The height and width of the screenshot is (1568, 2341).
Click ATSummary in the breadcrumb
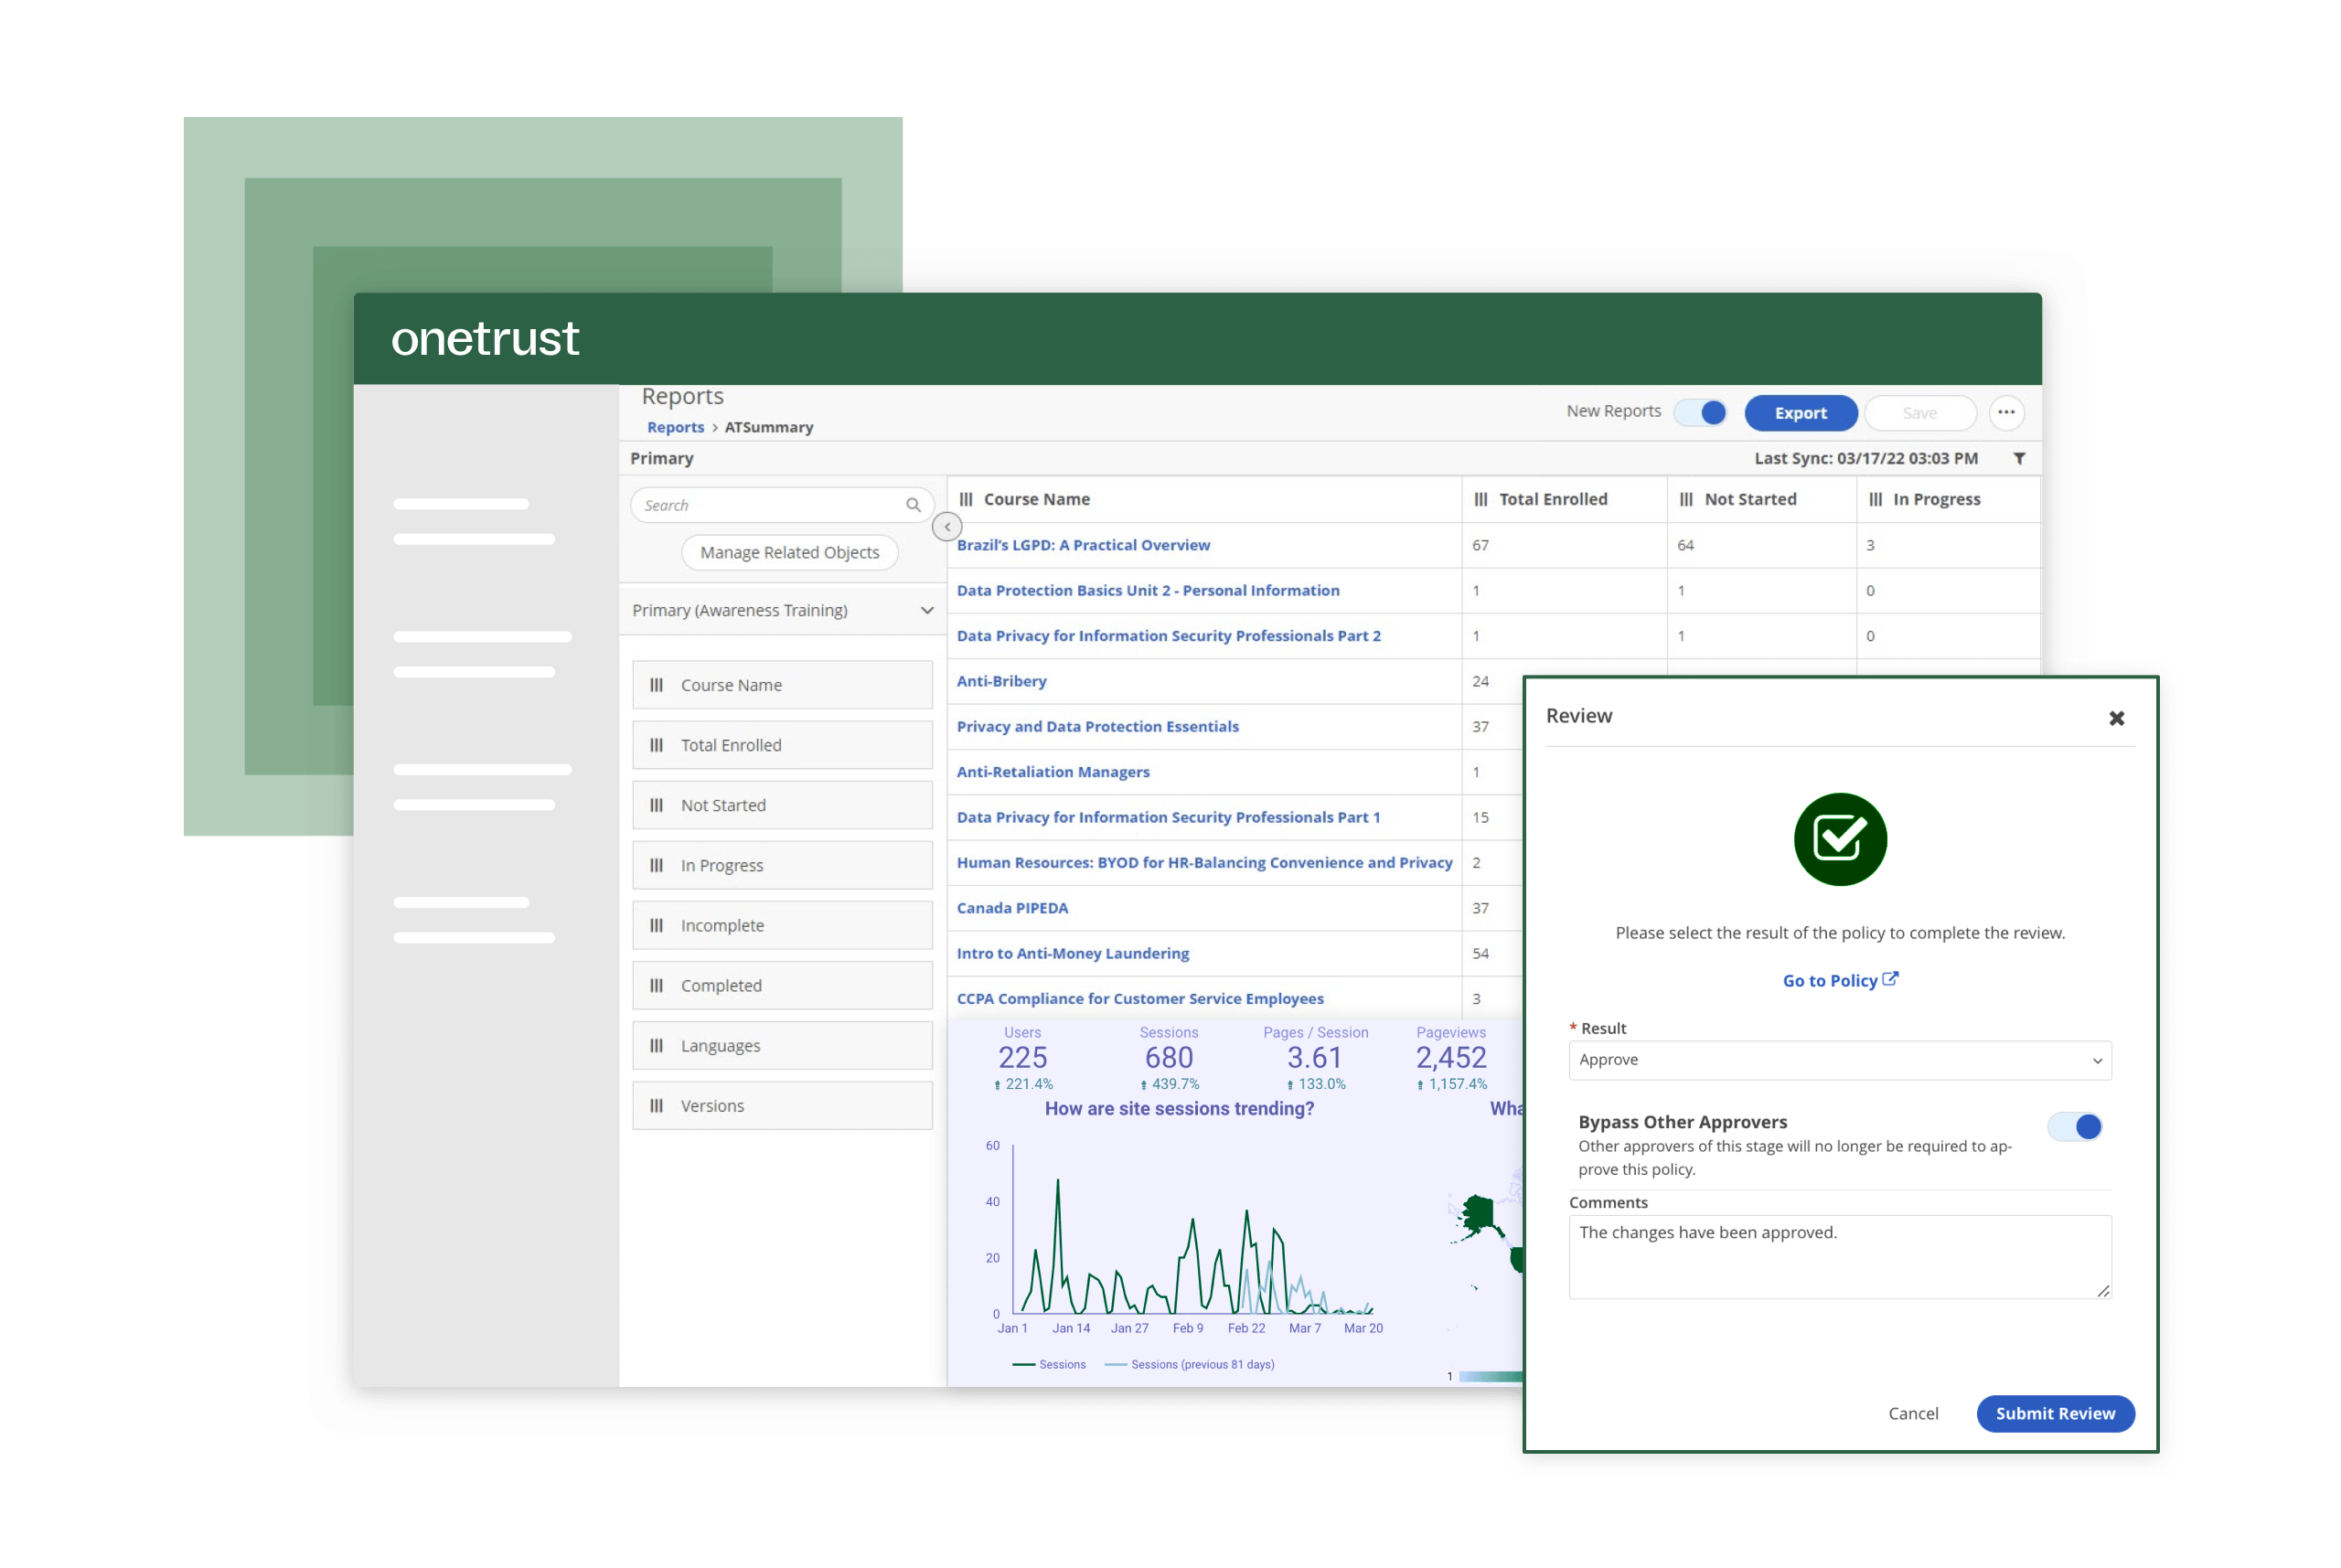click(x=768, y=427)
